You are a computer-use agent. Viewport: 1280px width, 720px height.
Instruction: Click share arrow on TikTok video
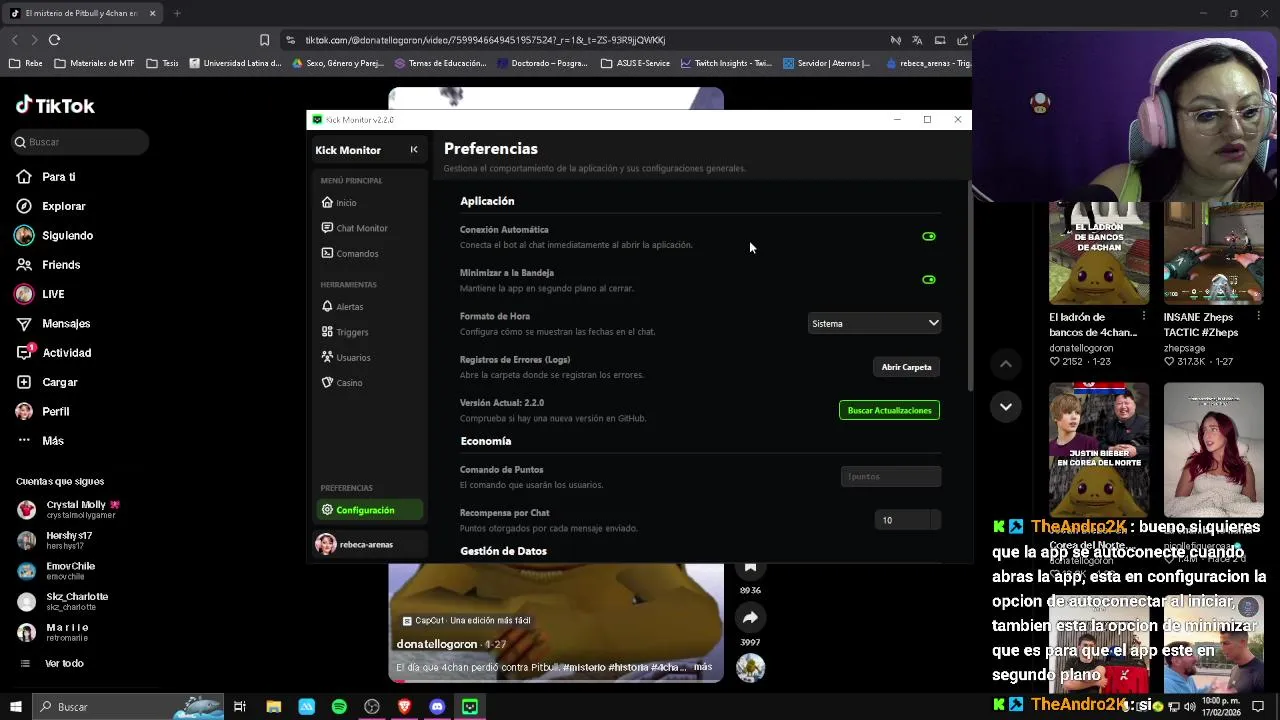(750, 618)
